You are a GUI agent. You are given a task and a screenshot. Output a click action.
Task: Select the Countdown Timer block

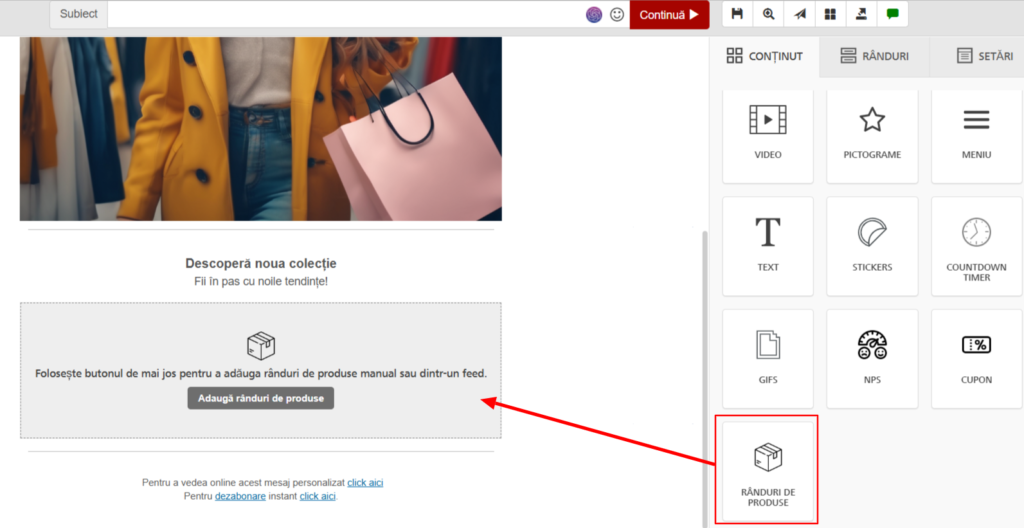coord(976,246)
